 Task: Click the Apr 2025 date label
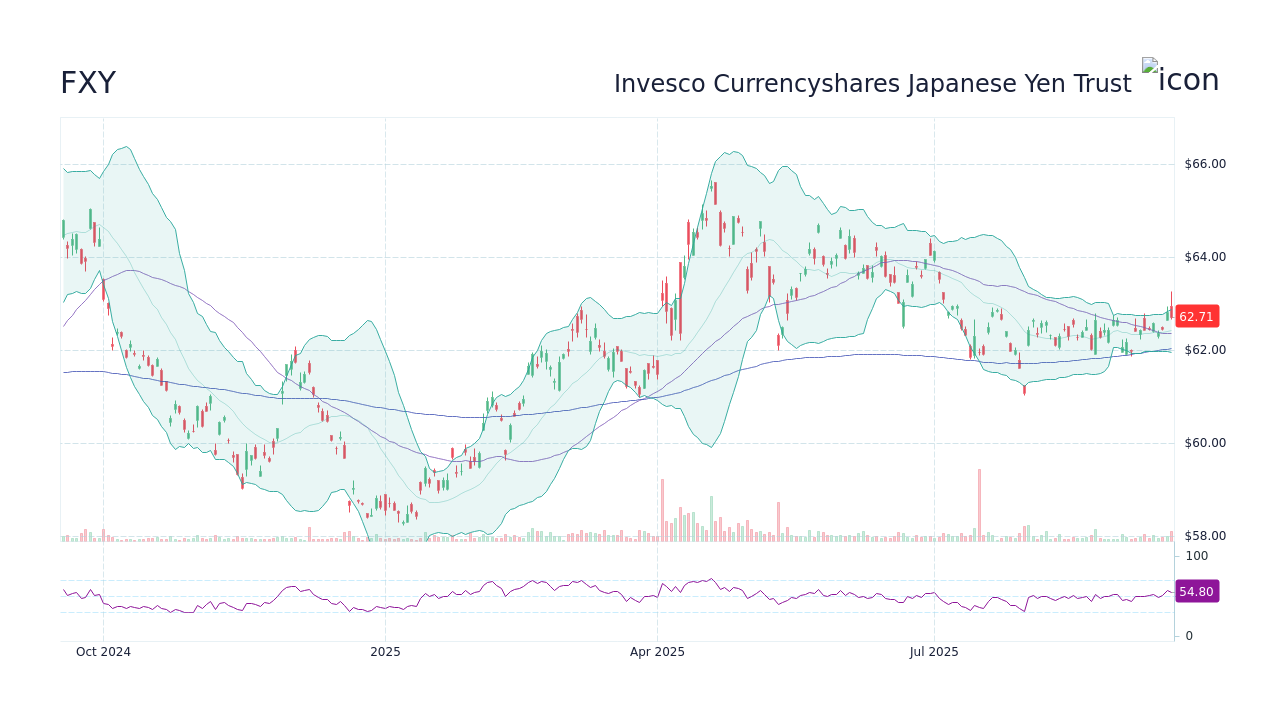tap(657, 652)
